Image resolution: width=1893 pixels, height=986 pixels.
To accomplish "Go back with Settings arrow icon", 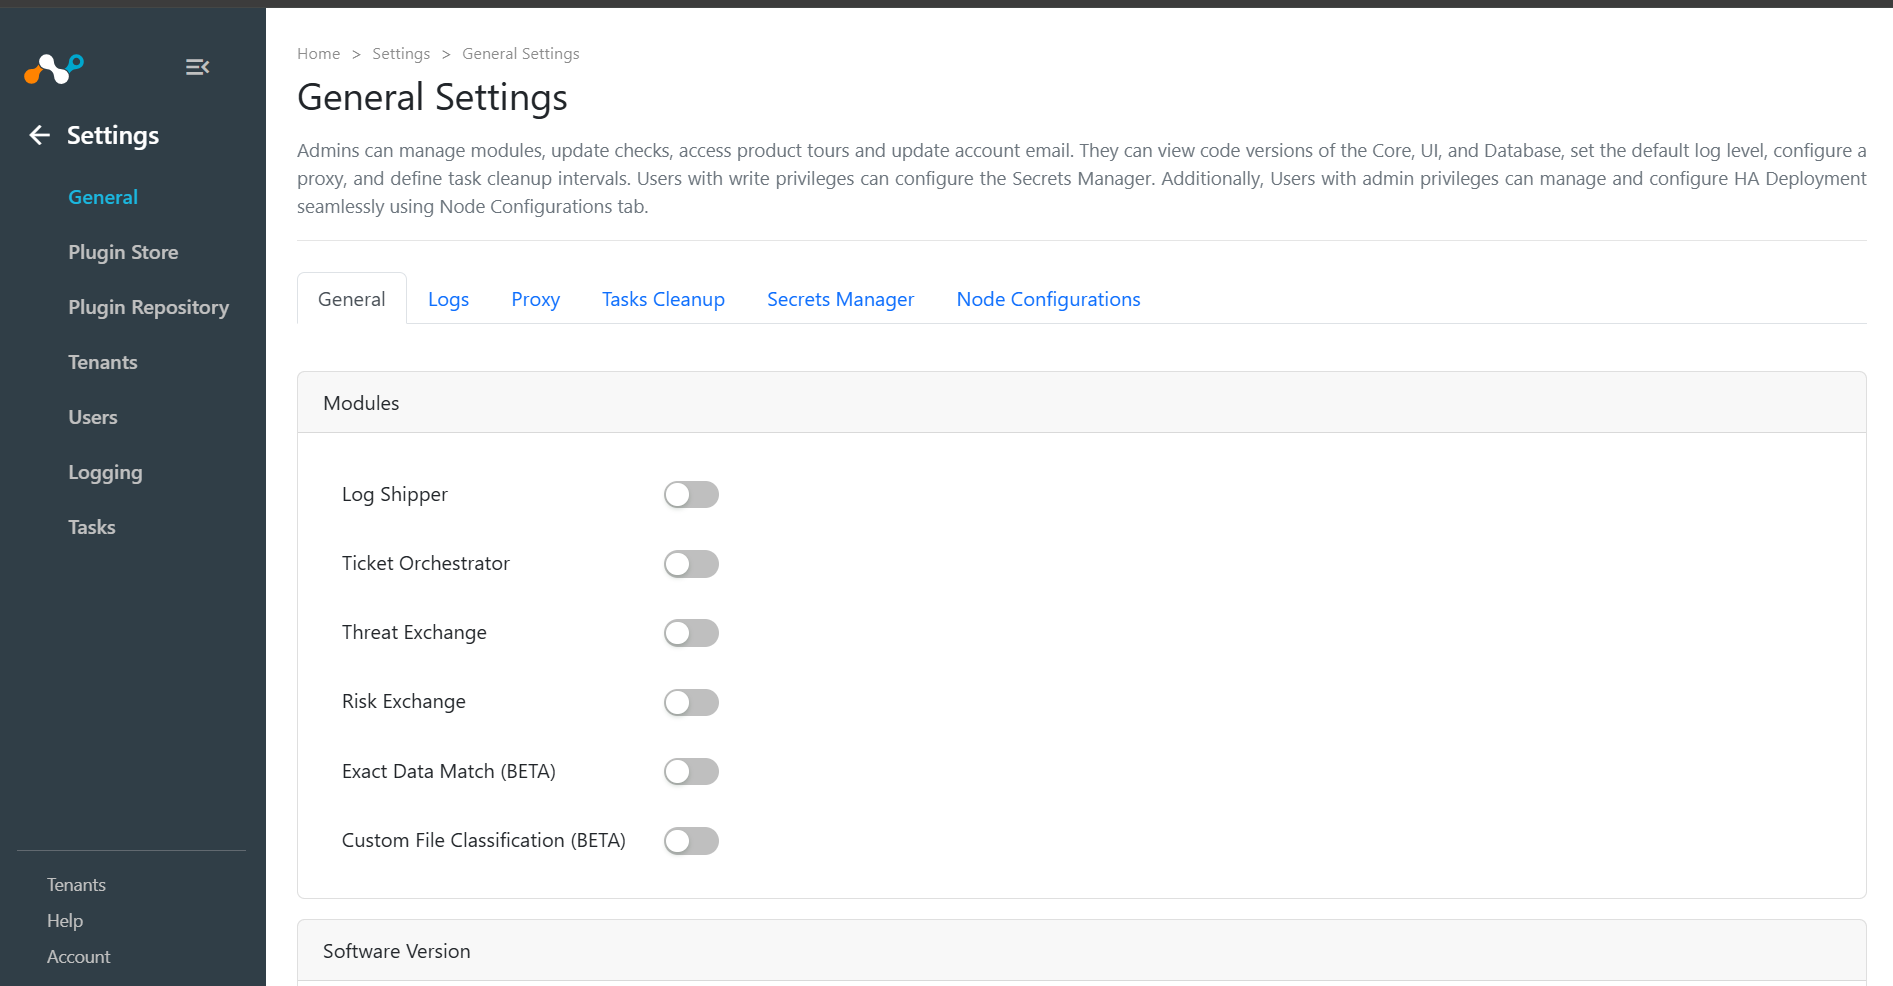I will pos(40,135).
